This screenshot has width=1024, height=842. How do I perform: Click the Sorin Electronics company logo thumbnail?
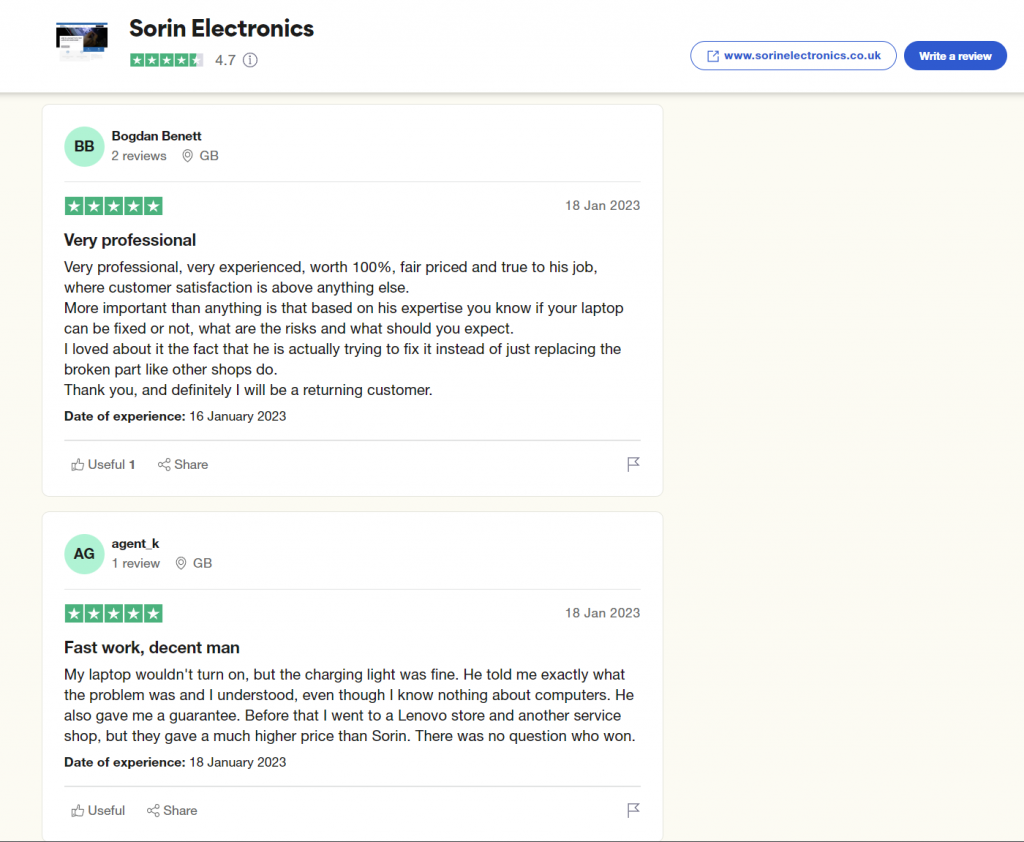click(81, 43)
